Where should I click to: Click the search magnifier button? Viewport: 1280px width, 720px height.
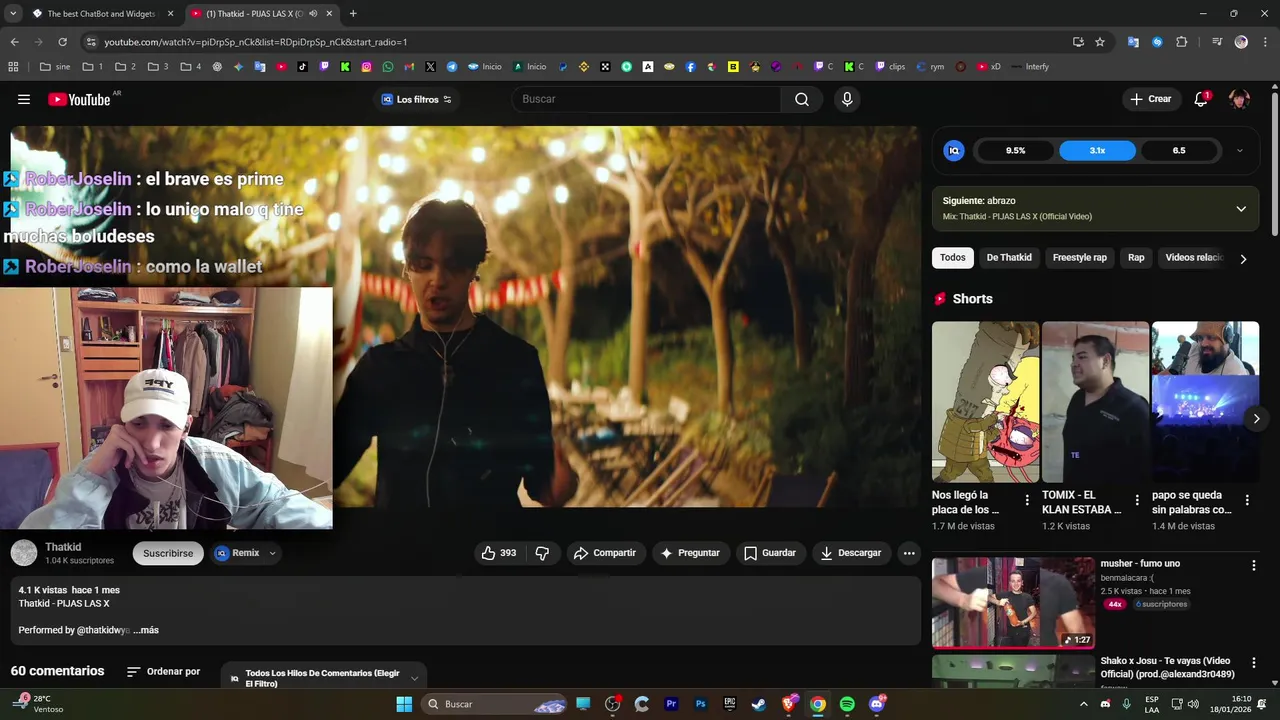pos(802,99)
